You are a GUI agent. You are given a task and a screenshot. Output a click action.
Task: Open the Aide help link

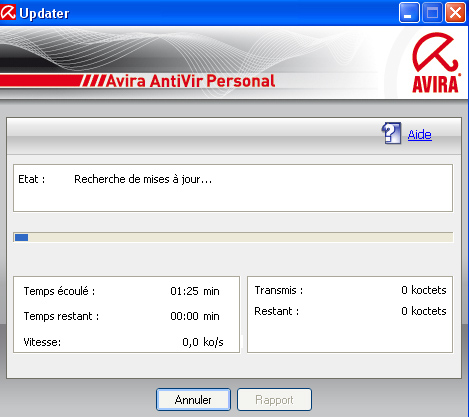(x=420, y=135)
